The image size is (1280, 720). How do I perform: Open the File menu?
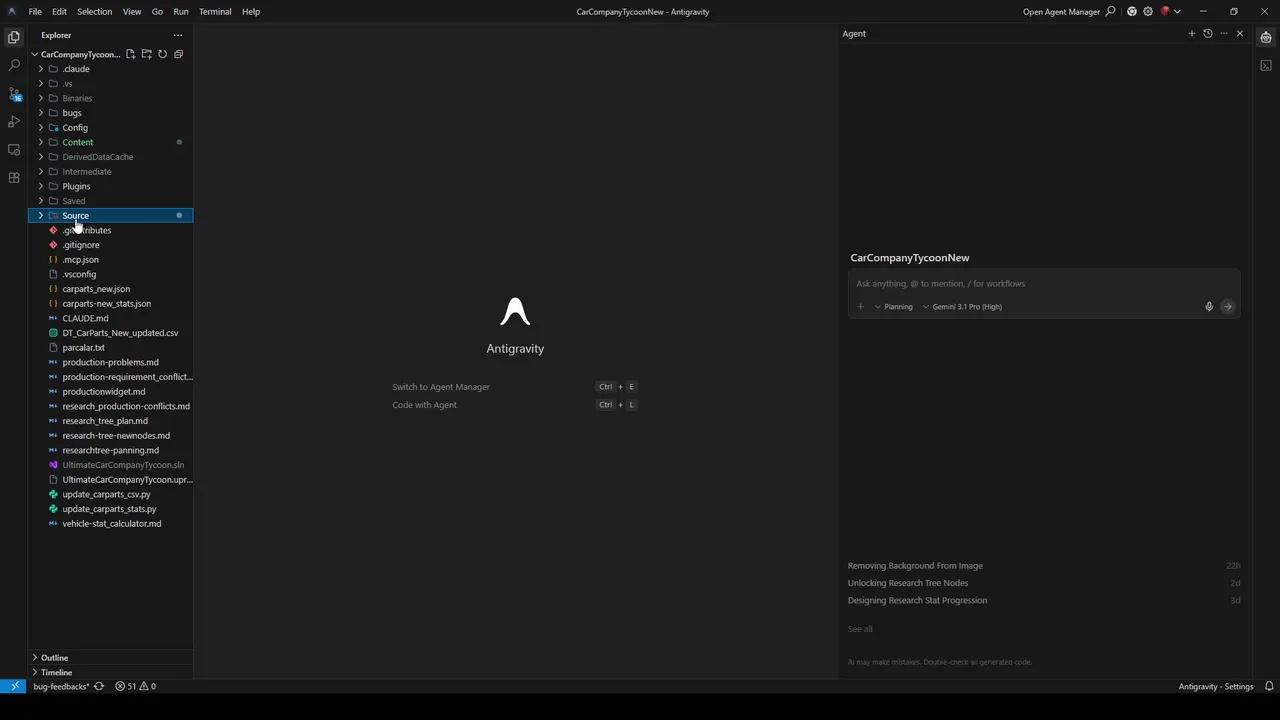(x=35, y=11)
